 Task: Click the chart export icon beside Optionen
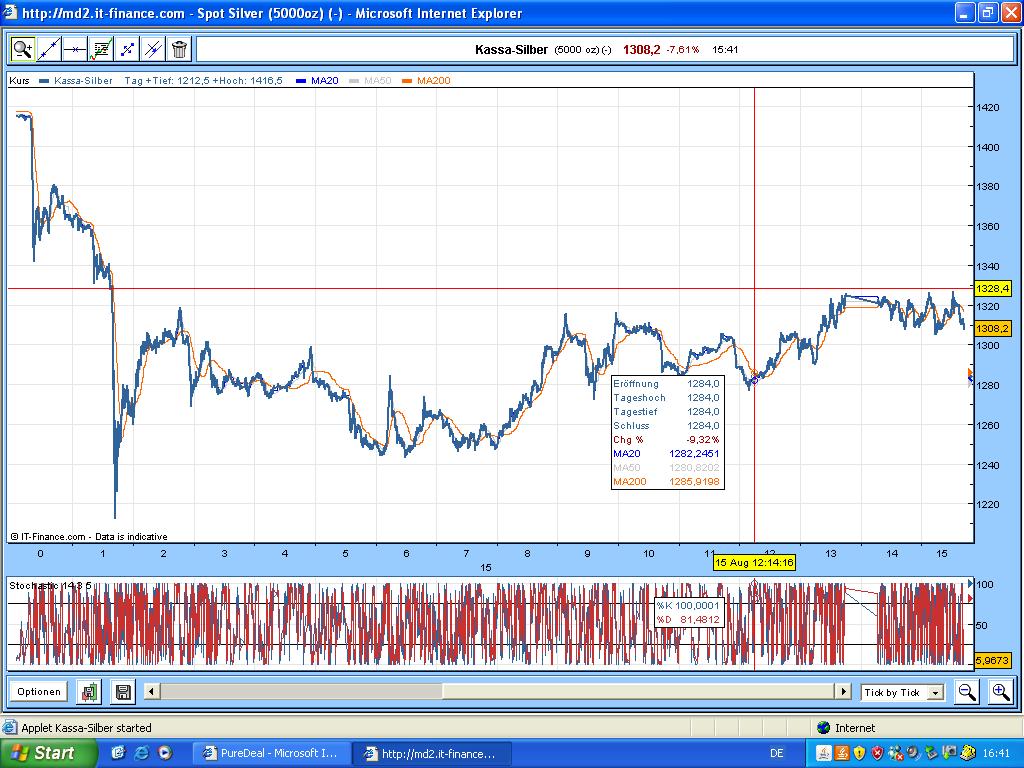(x=90, y=691)
